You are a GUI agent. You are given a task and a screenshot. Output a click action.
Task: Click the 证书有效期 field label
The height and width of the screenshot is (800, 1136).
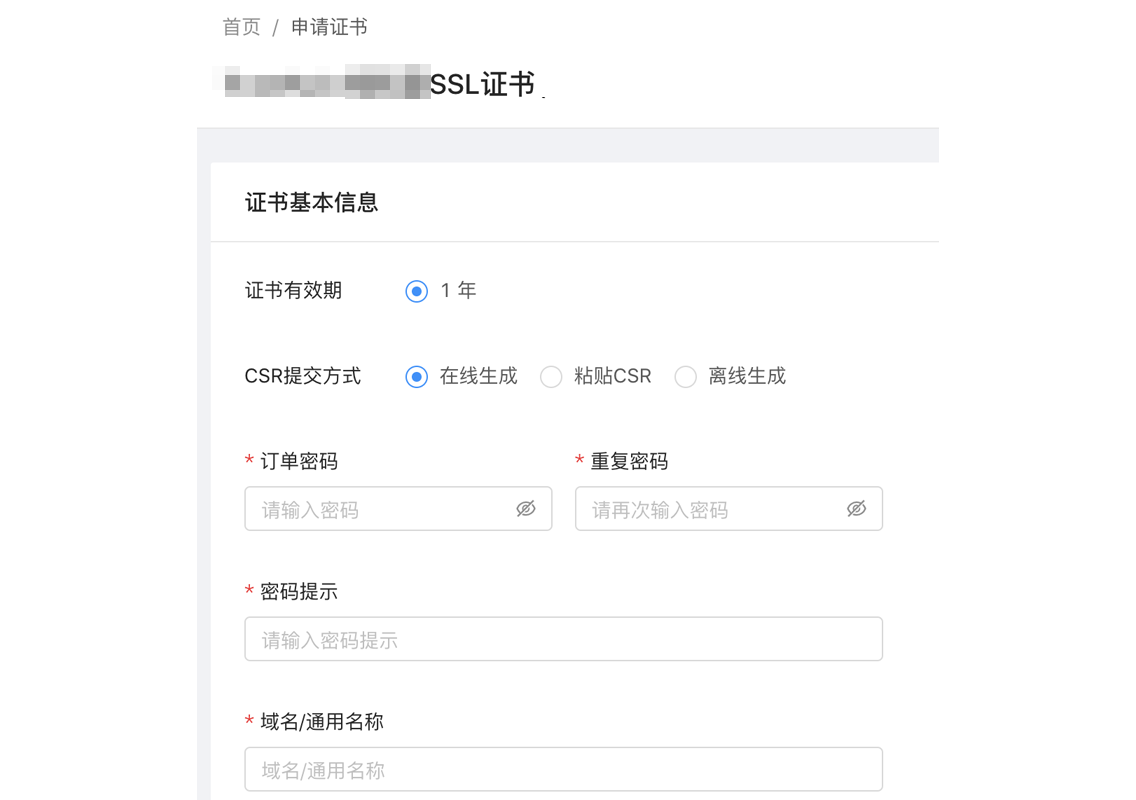pyautogui.click(x=293, y=291)
